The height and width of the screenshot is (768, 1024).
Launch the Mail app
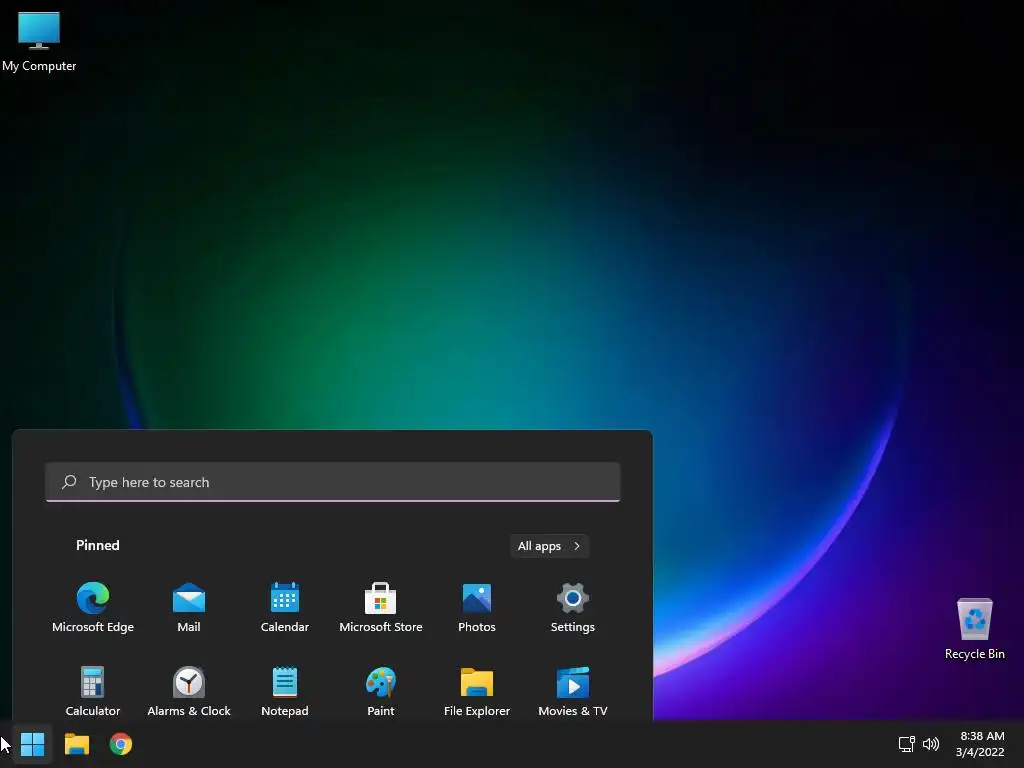[x=189, y=607]
